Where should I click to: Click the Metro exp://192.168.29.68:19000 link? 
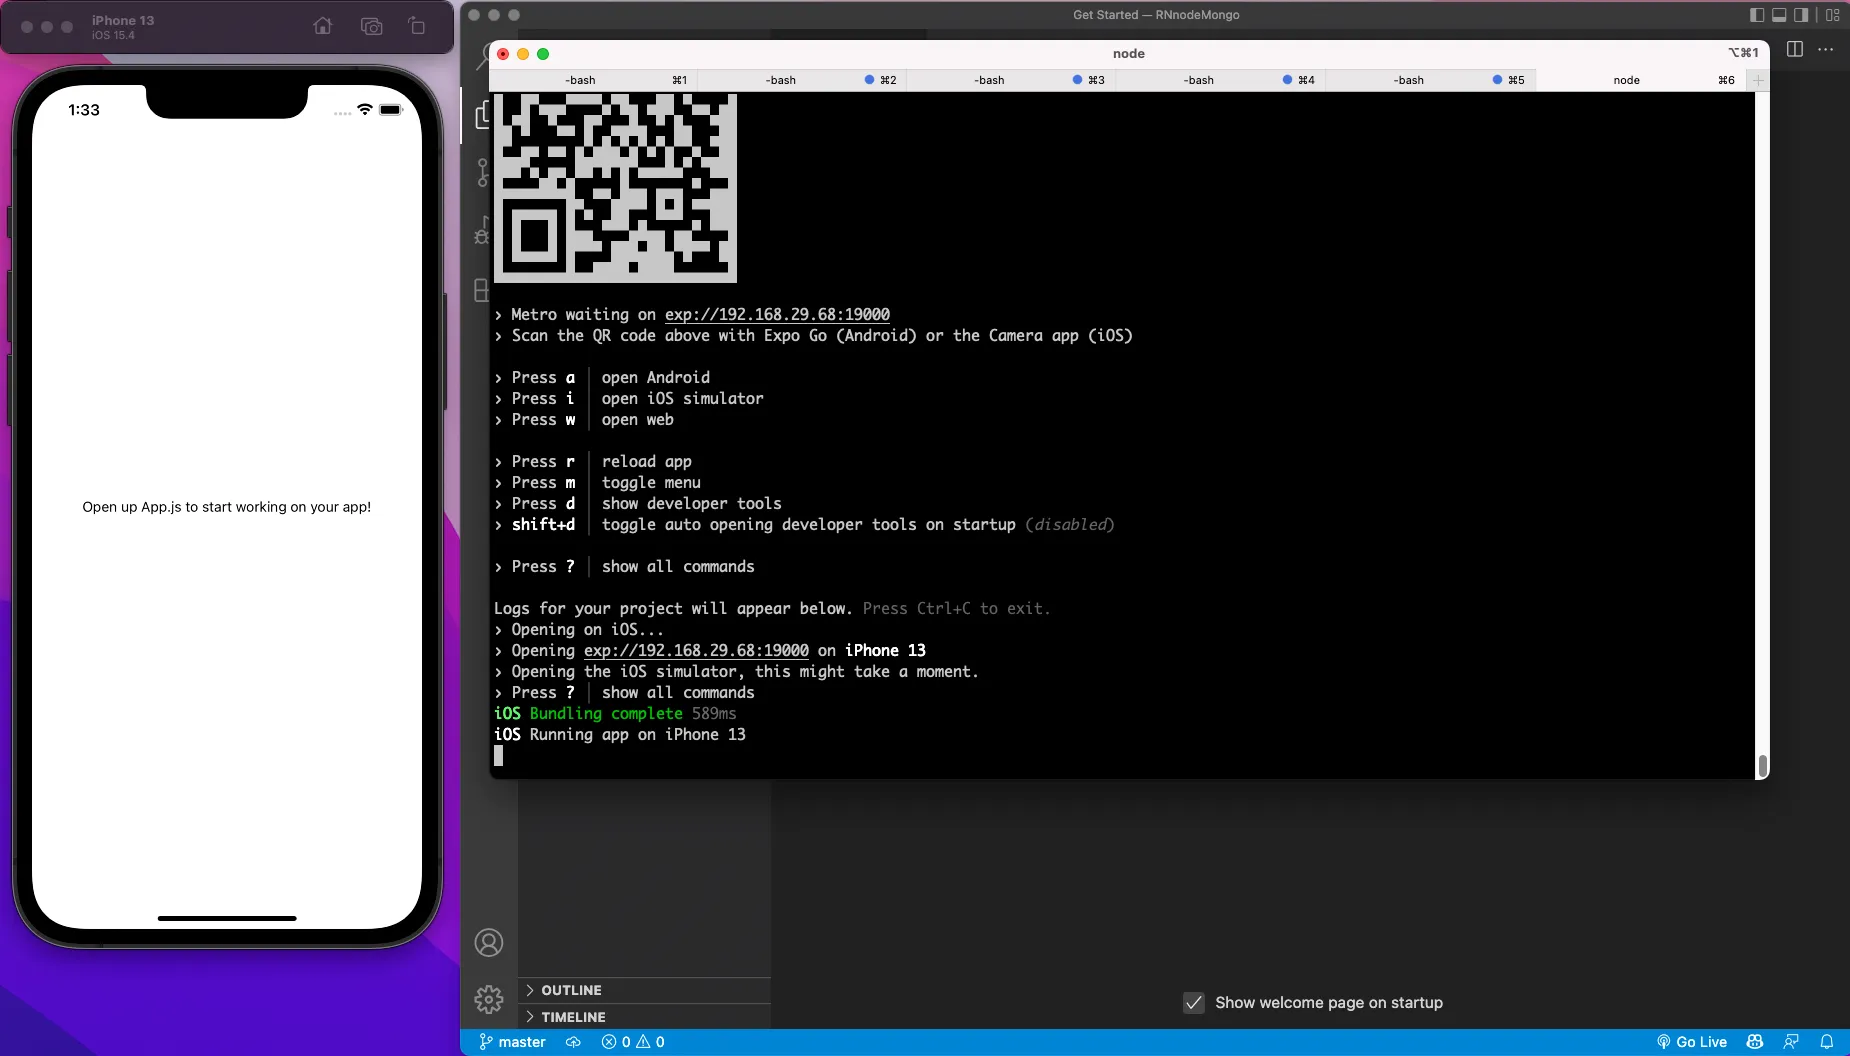click(x=777, y=314)
